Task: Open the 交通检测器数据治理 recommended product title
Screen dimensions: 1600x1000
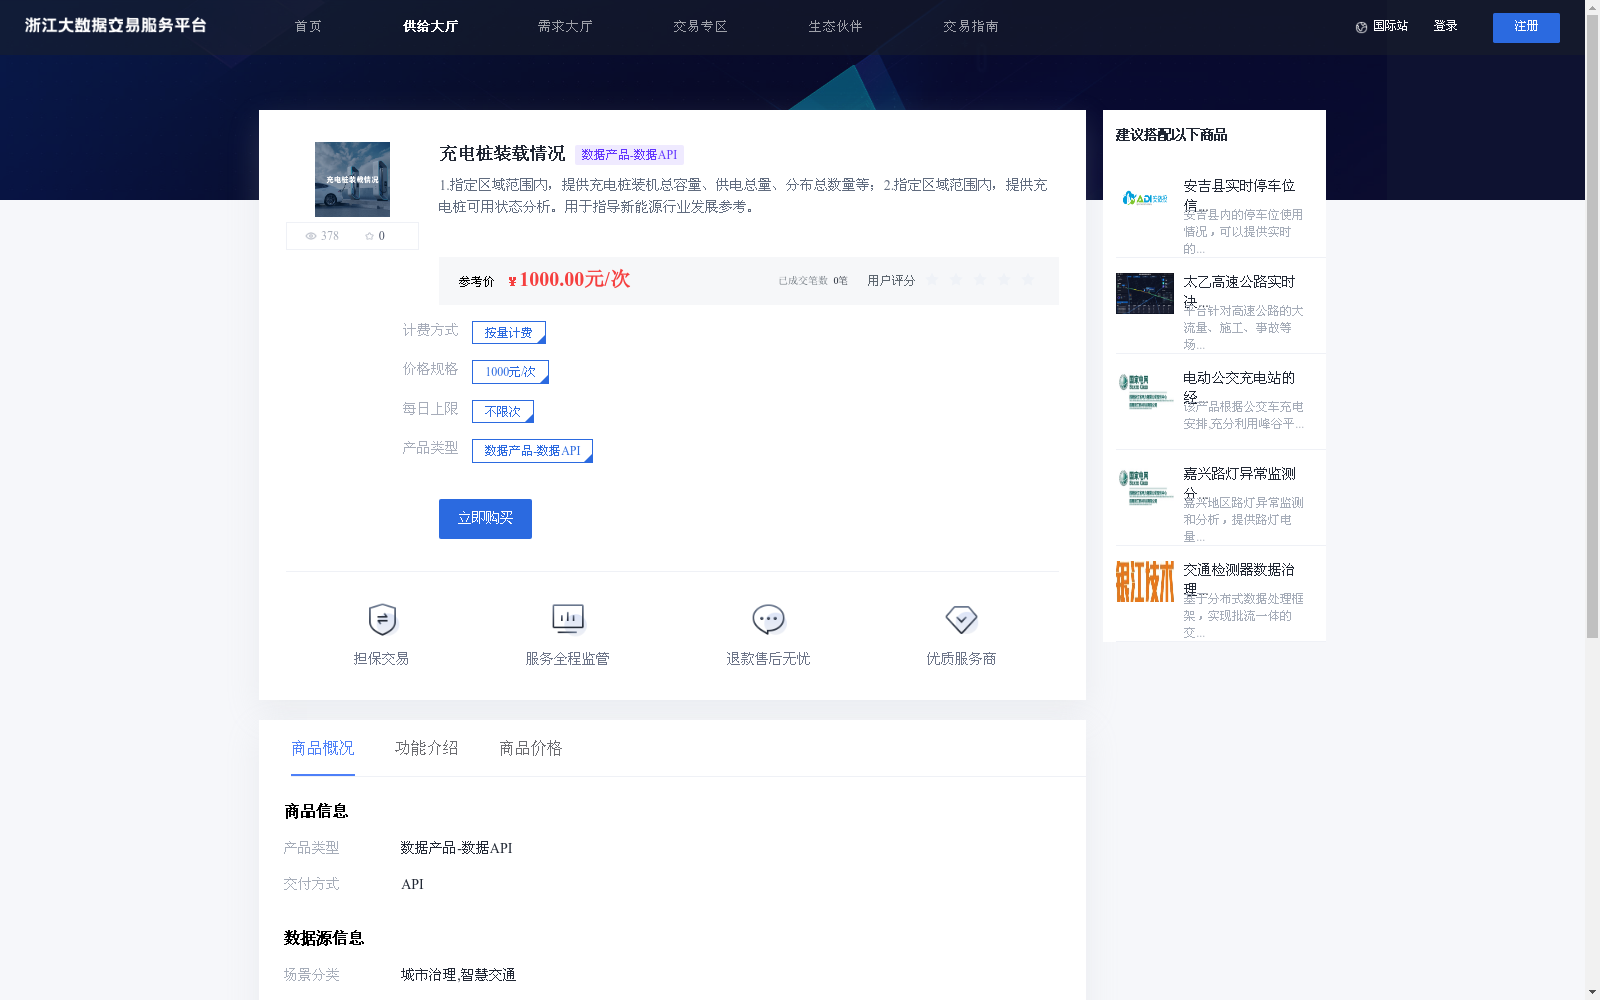Action: click(x=1239, y=579)
